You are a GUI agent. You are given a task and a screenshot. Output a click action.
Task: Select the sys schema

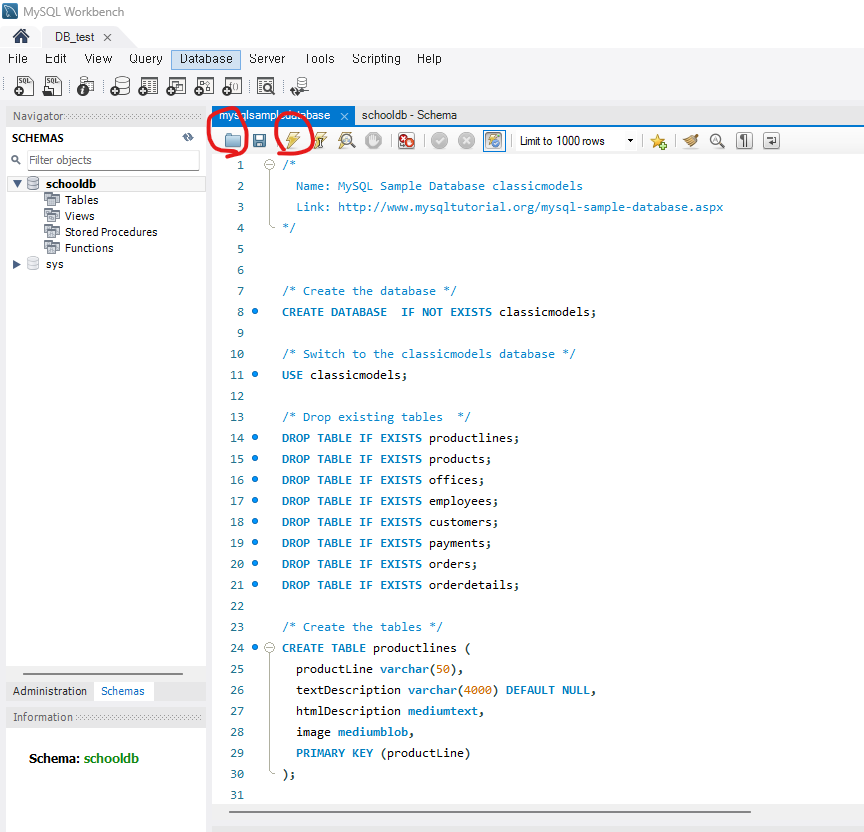coord(55,264)
